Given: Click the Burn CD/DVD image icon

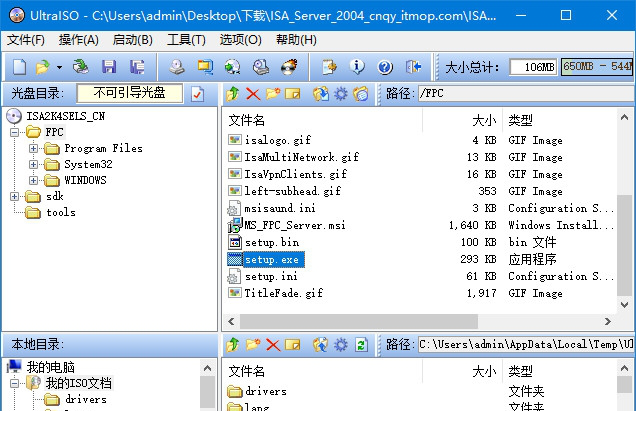Looking at the screenshot, I should coord(289,67).
